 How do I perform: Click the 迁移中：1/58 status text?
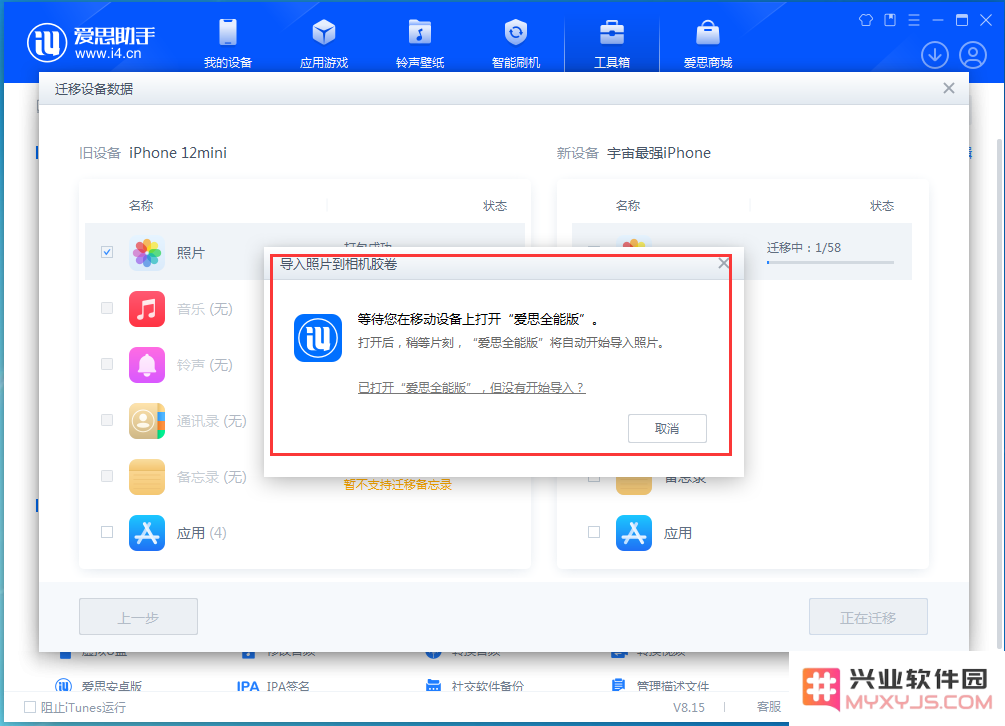tap(804, 247)
